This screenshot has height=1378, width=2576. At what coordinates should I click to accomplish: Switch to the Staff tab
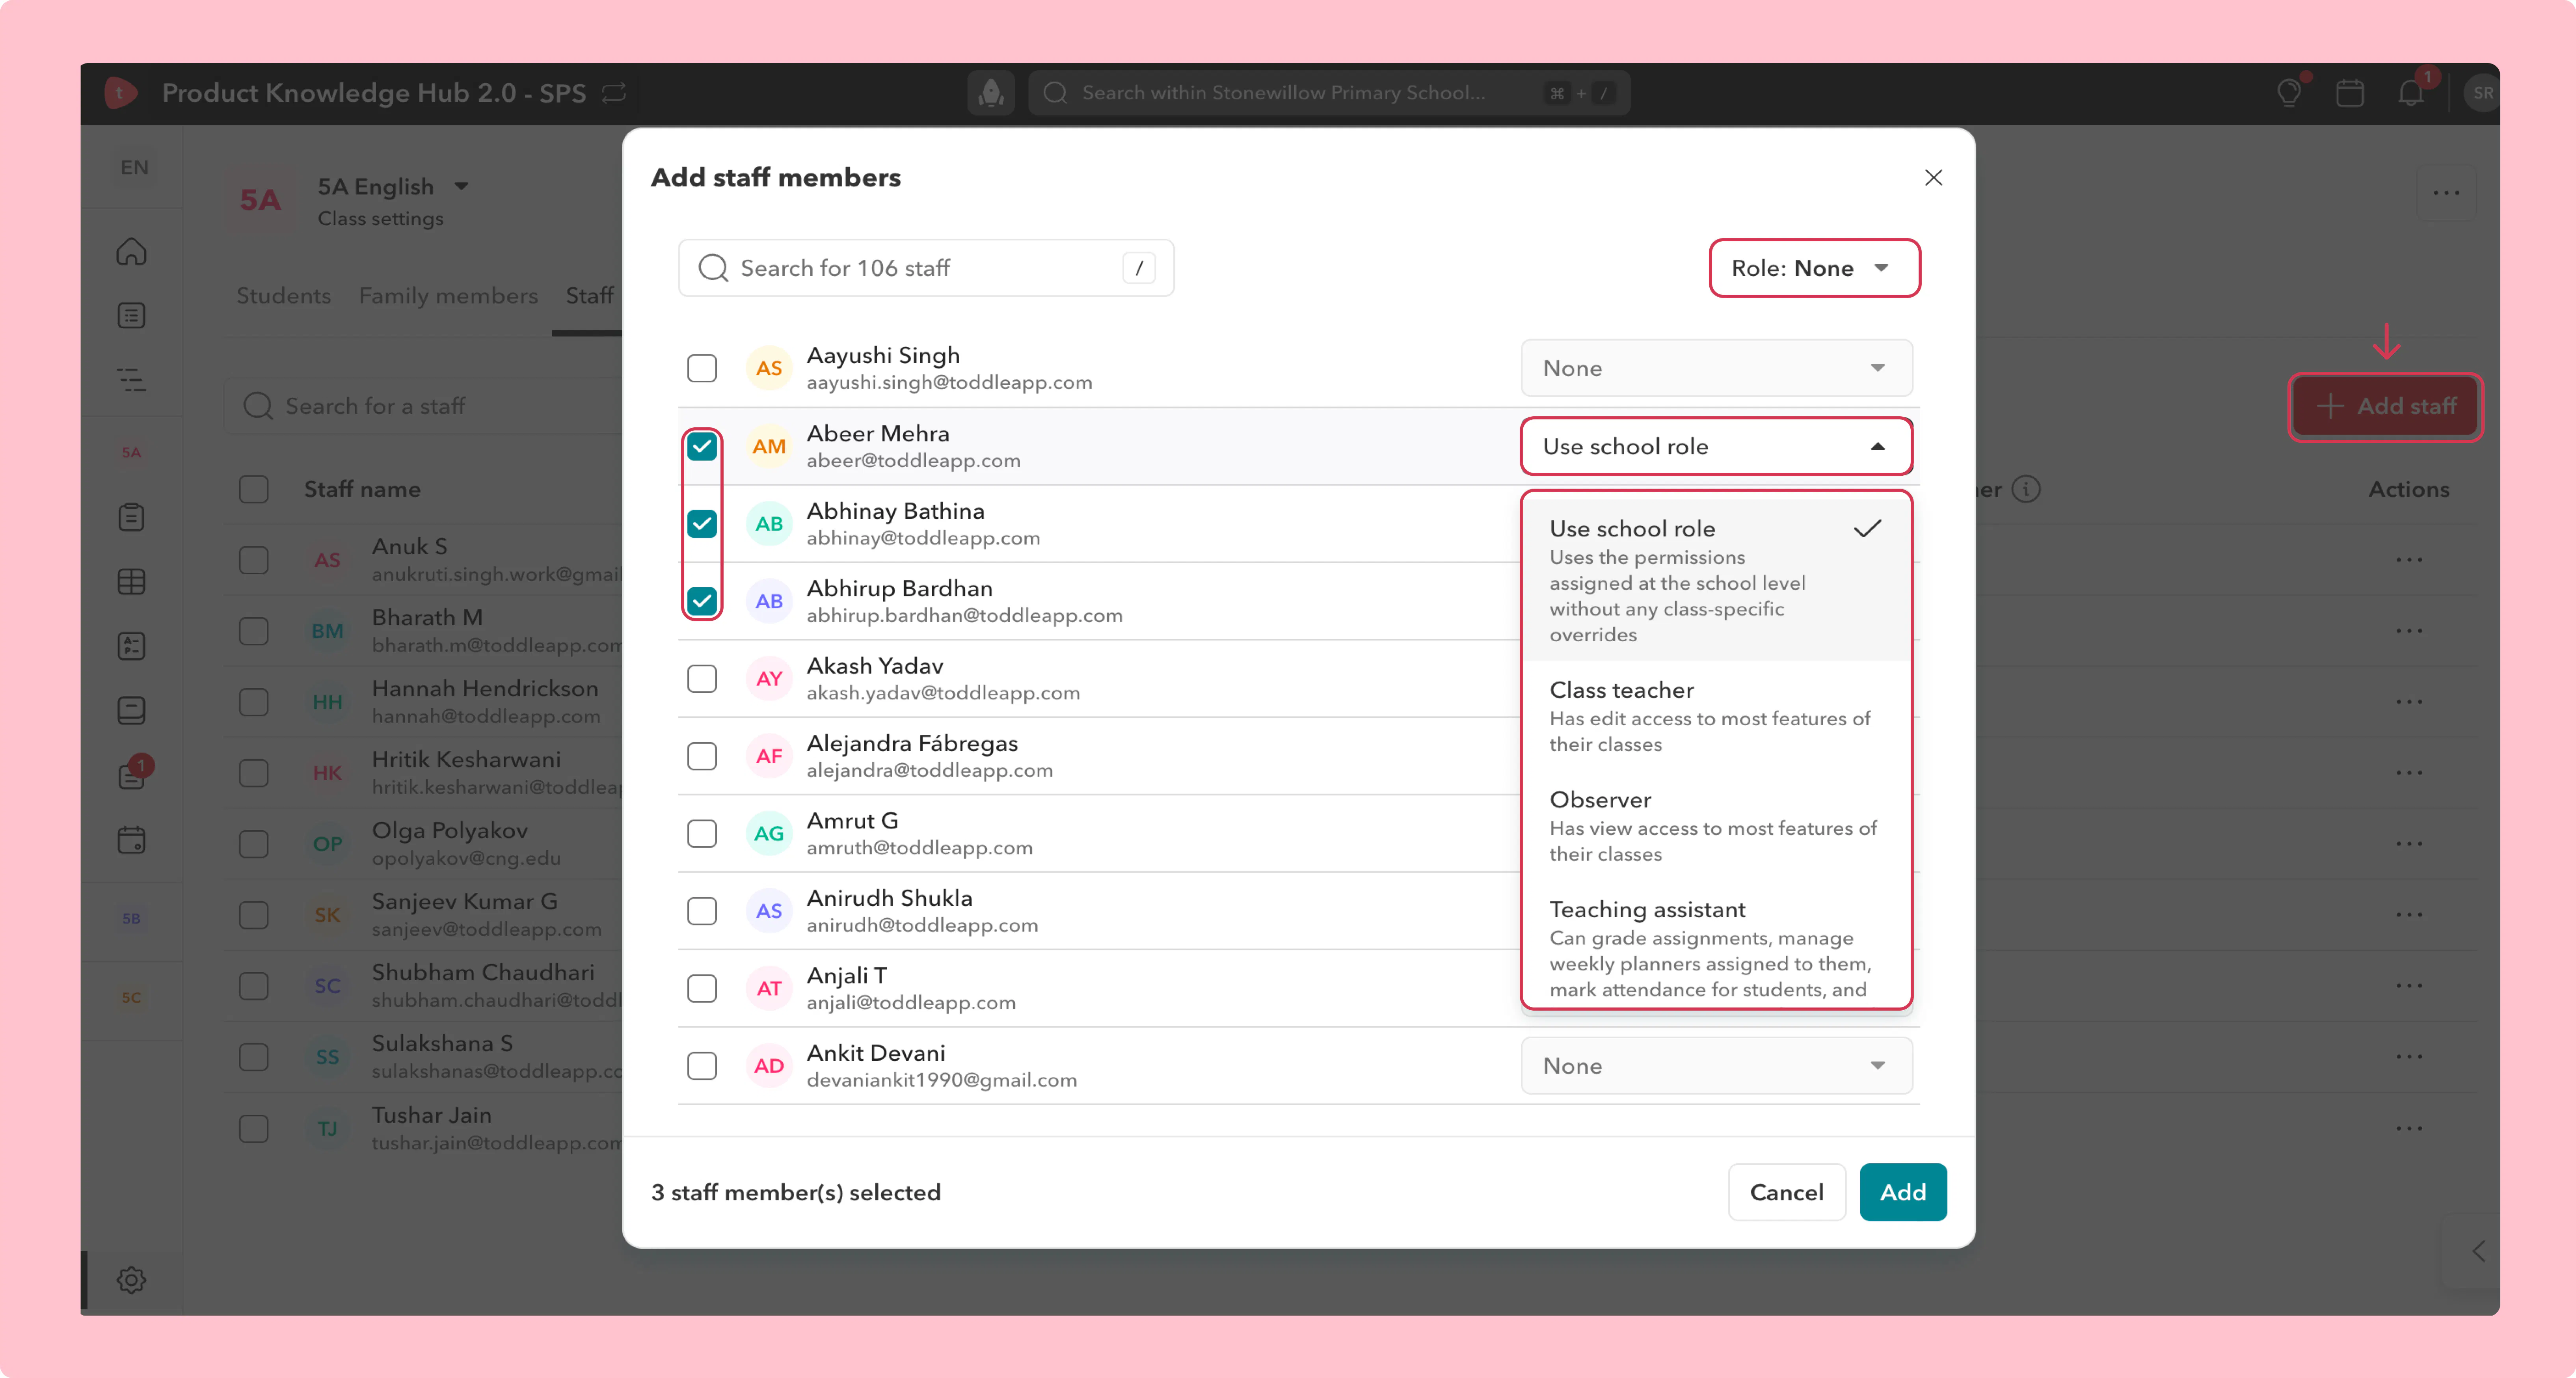click(590, 296)
